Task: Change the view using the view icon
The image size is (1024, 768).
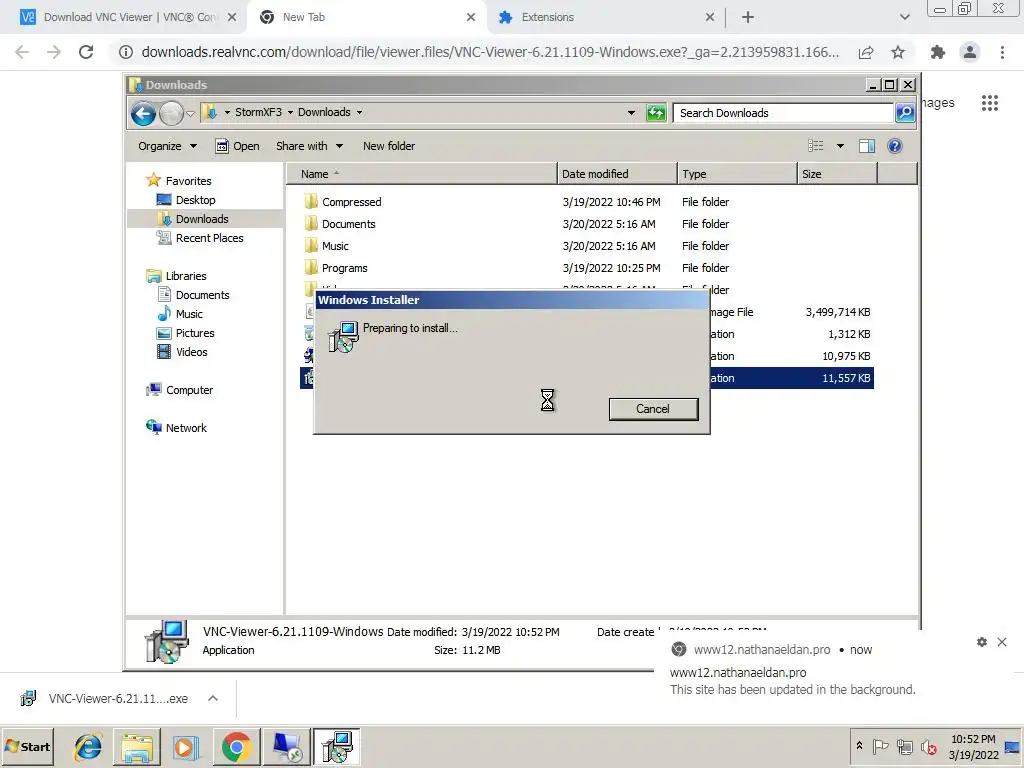Action: [x=816, y=146]
